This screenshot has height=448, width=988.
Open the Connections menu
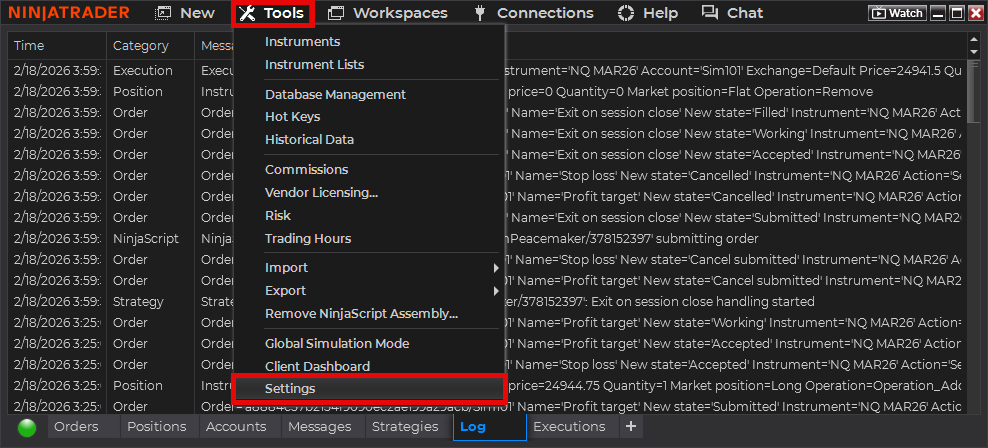[533, 13]
